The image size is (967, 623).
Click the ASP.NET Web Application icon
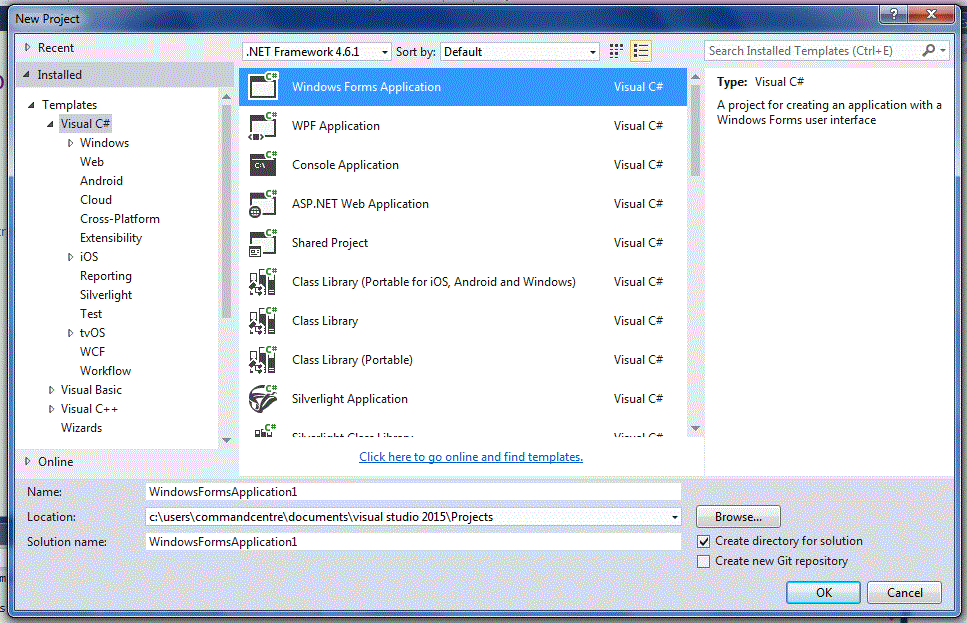[263, 204]
